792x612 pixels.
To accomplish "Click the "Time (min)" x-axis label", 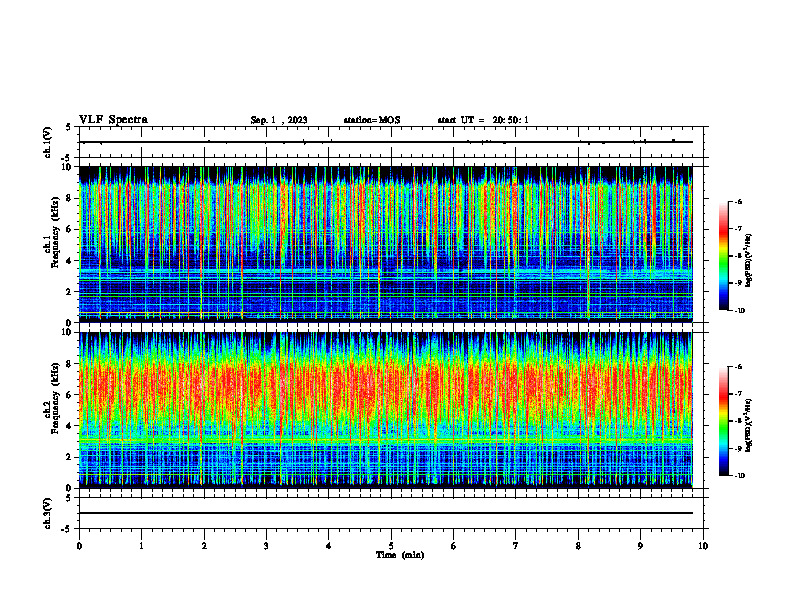I will pos(400,555).
